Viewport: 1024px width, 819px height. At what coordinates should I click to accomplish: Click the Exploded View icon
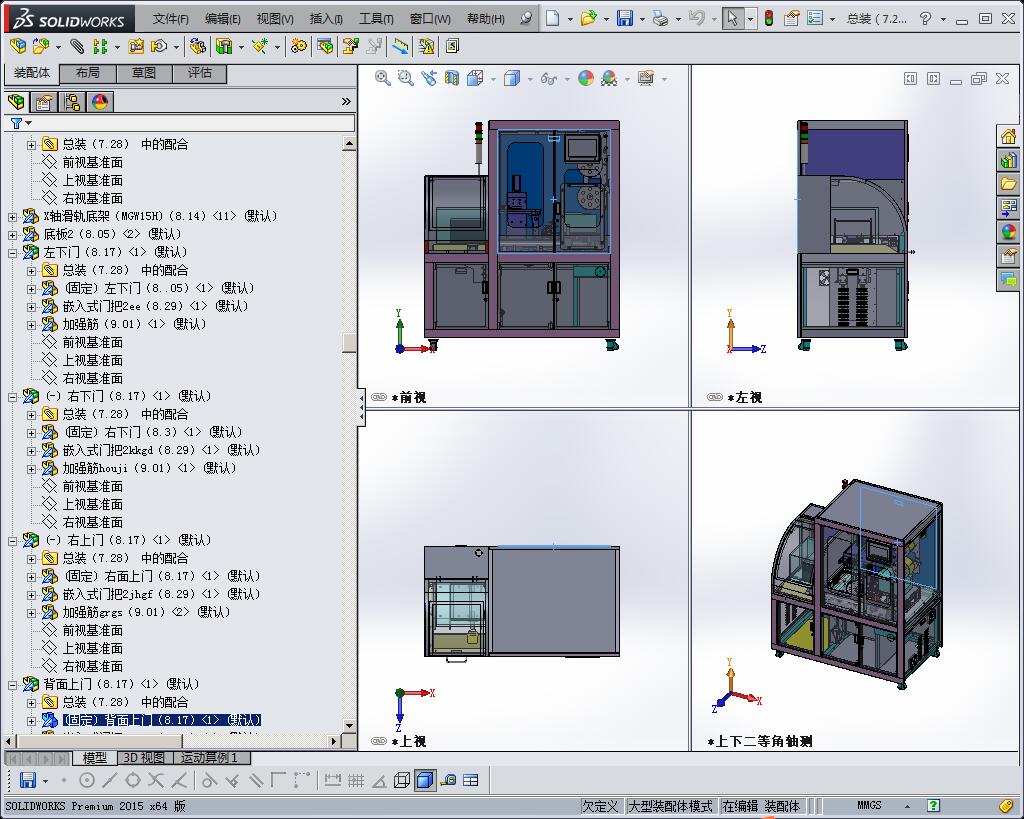(x=351, y=46)
